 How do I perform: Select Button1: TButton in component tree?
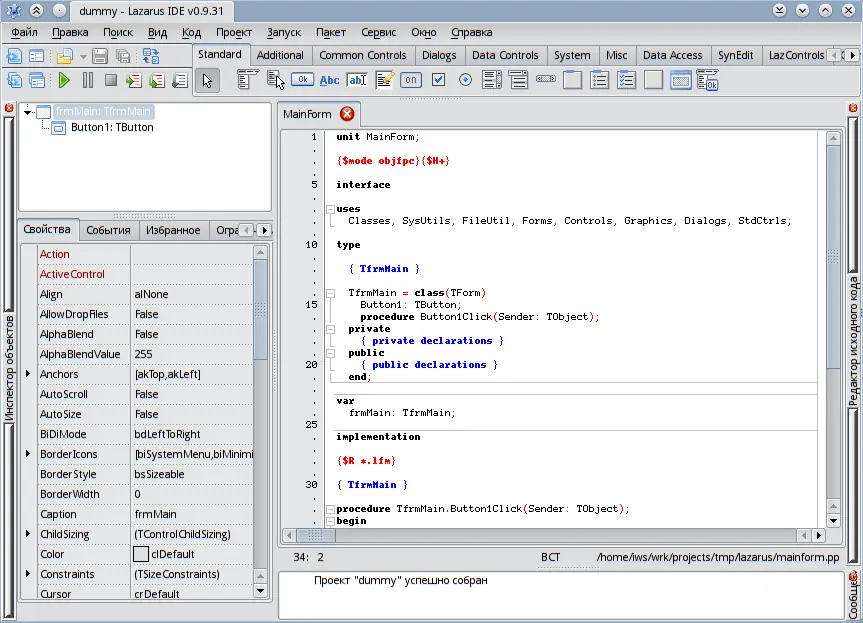click(112, 128)
